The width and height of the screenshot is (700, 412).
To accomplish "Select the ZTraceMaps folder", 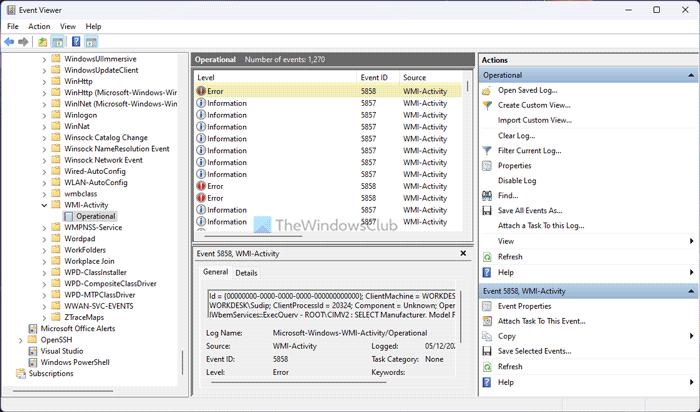I will point(84,317).
